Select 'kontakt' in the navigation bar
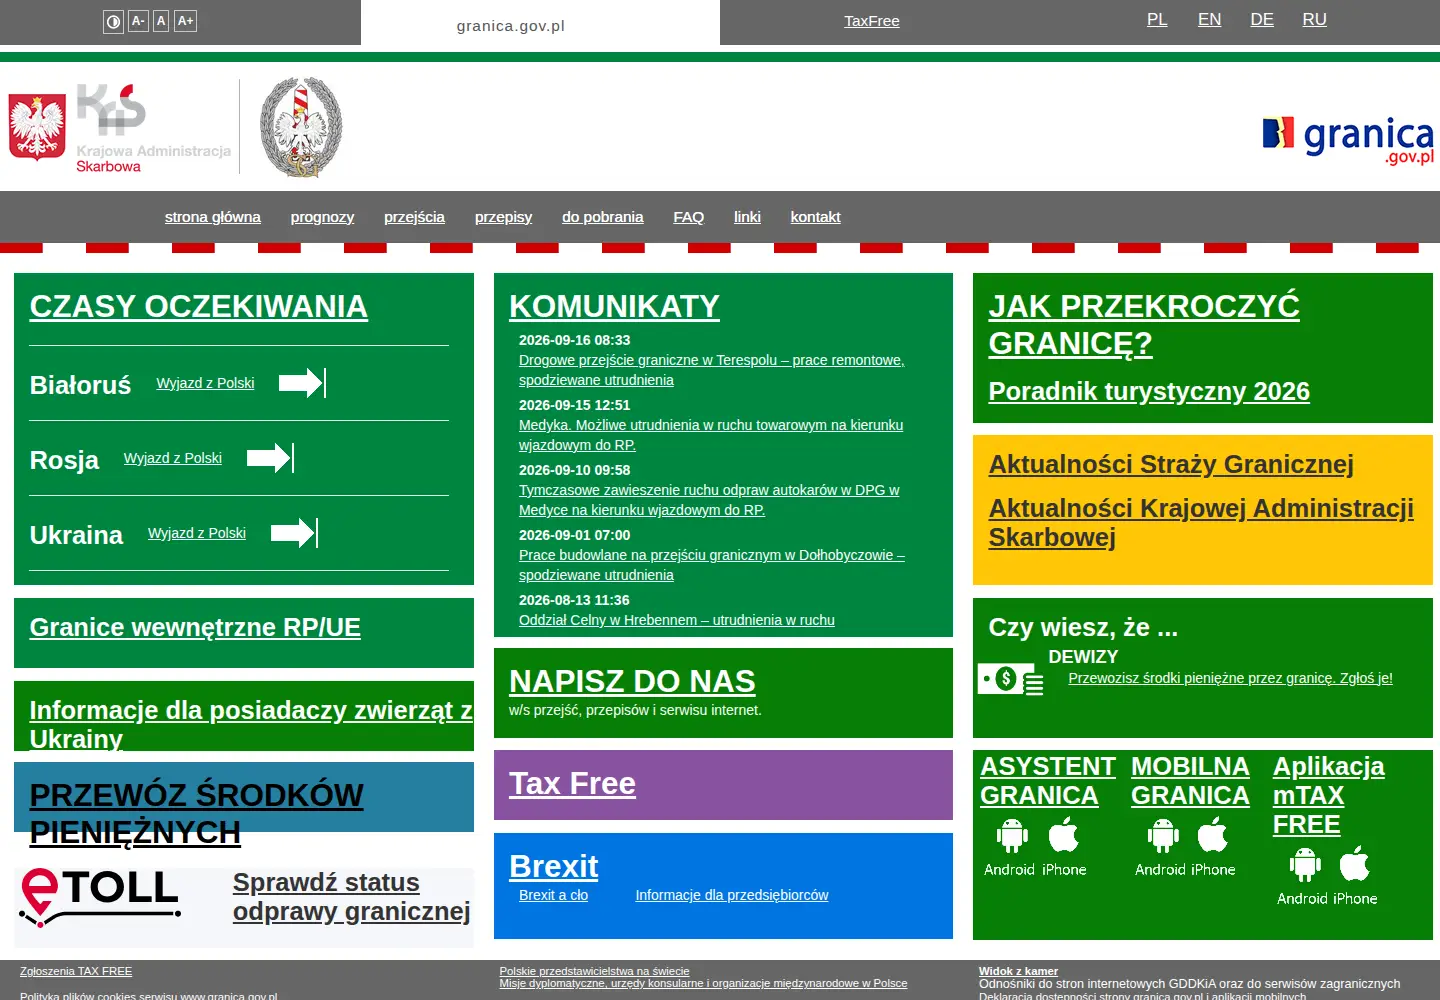This screenshot has width=1440, height=1000. [x=816, y=217]
